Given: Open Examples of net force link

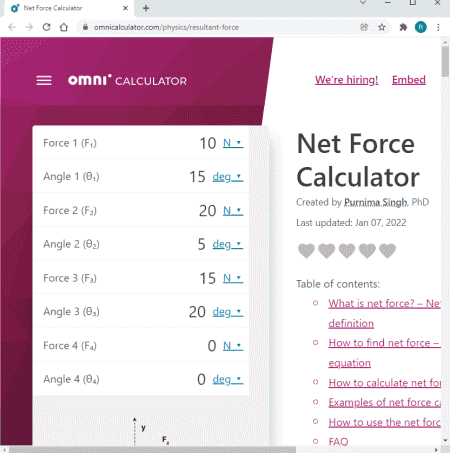Looking at the screenshot, I should pos(385,402).
